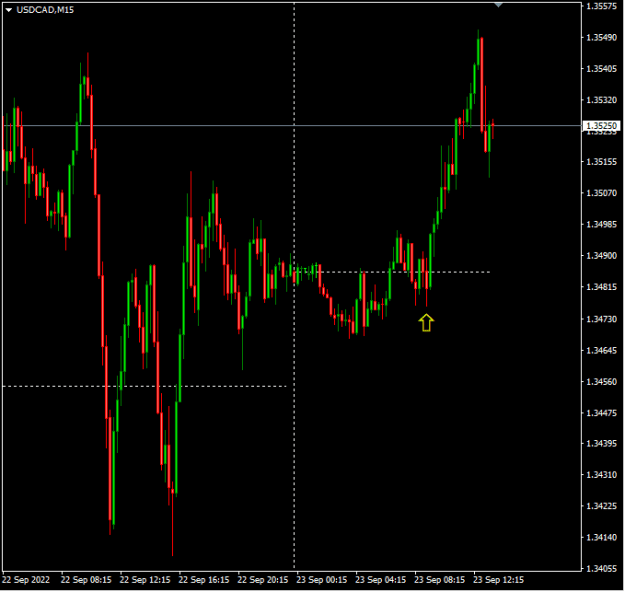
Task: Click the chart shift triangle marker at top
Action: pos(498,5)
